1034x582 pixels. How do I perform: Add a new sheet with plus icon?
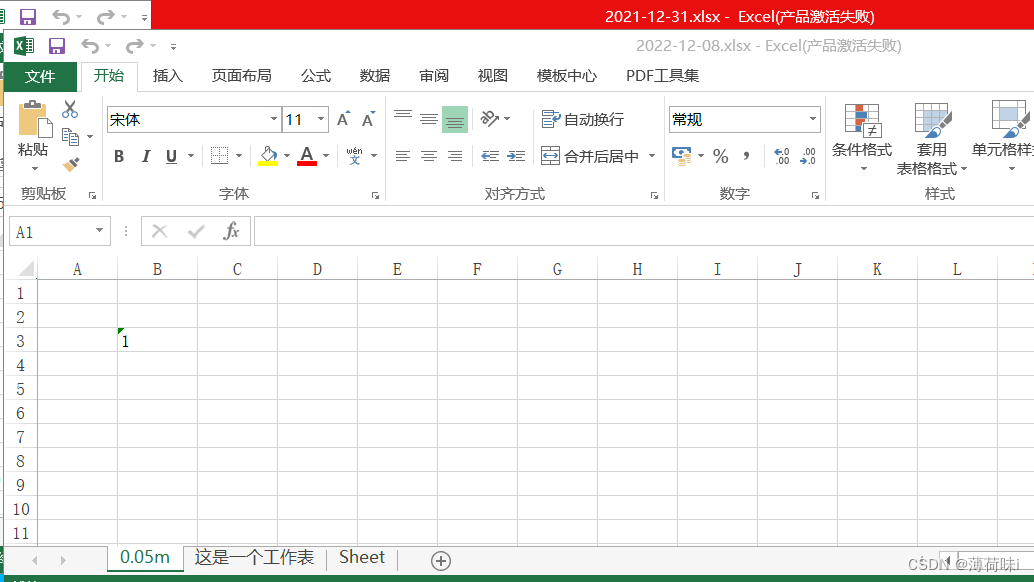tap(441, 561)
